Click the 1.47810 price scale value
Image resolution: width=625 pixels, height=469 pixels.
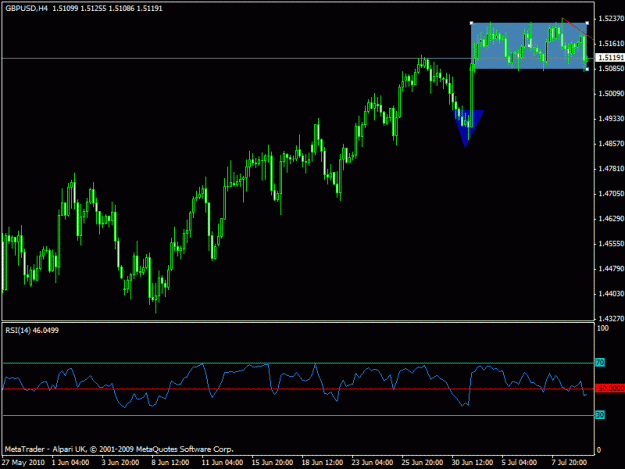click(x=611, y=169)
